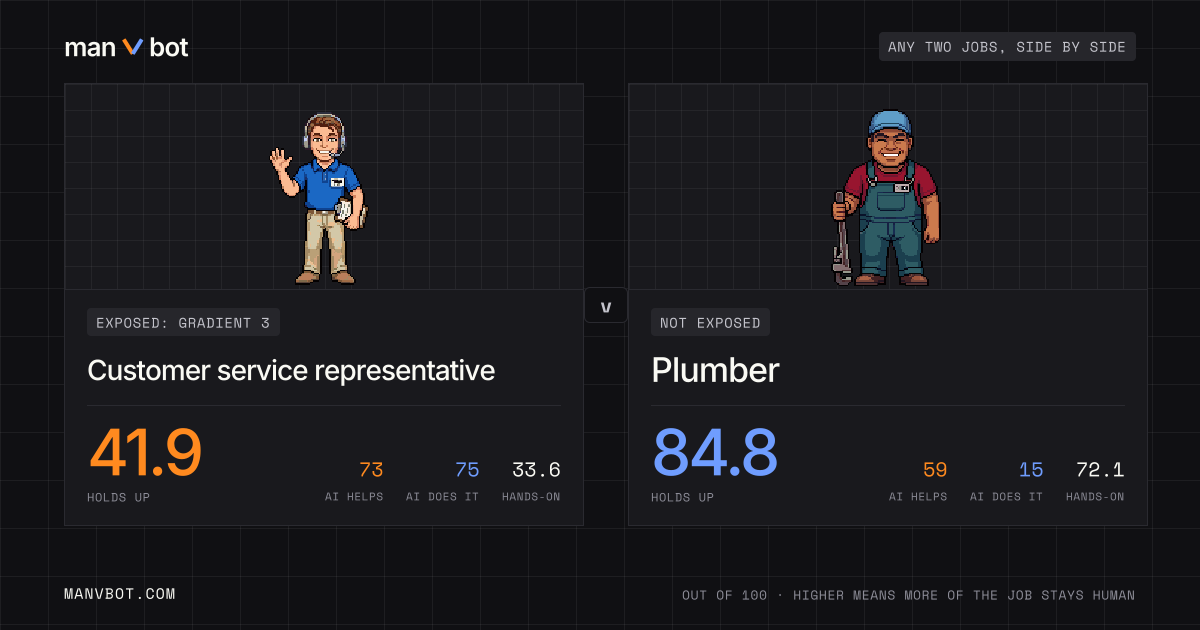Select the plumber pixel character
The height and width of the screenshot is (630, 1200).
click(886, 198)
